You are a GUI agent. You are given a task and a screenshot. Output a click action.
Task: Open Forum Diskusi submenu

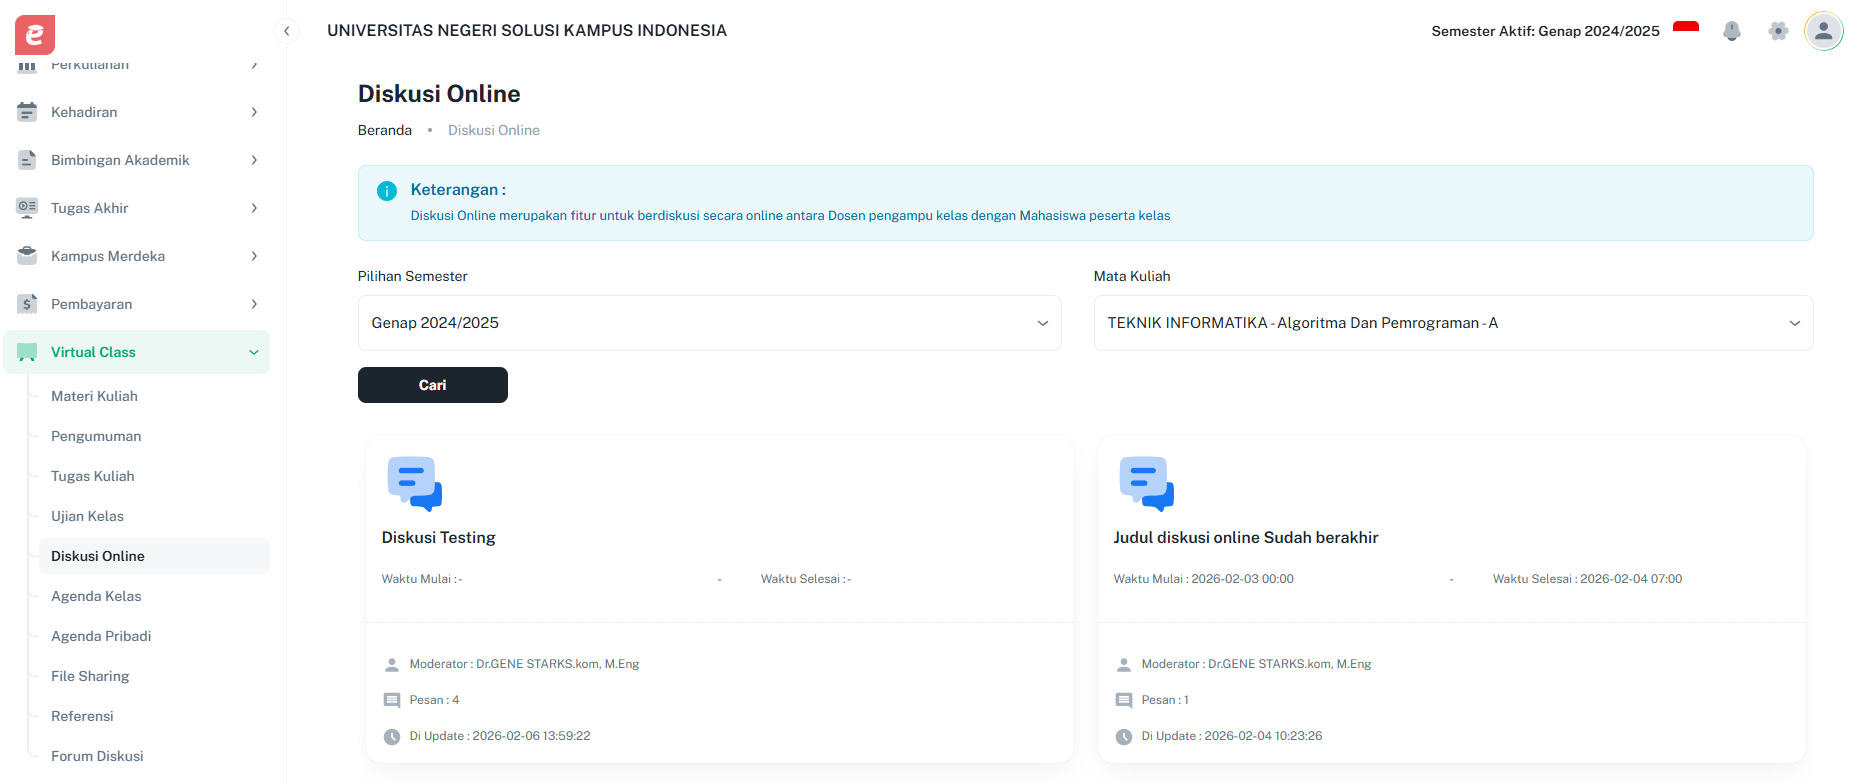[x=97, y=756]
